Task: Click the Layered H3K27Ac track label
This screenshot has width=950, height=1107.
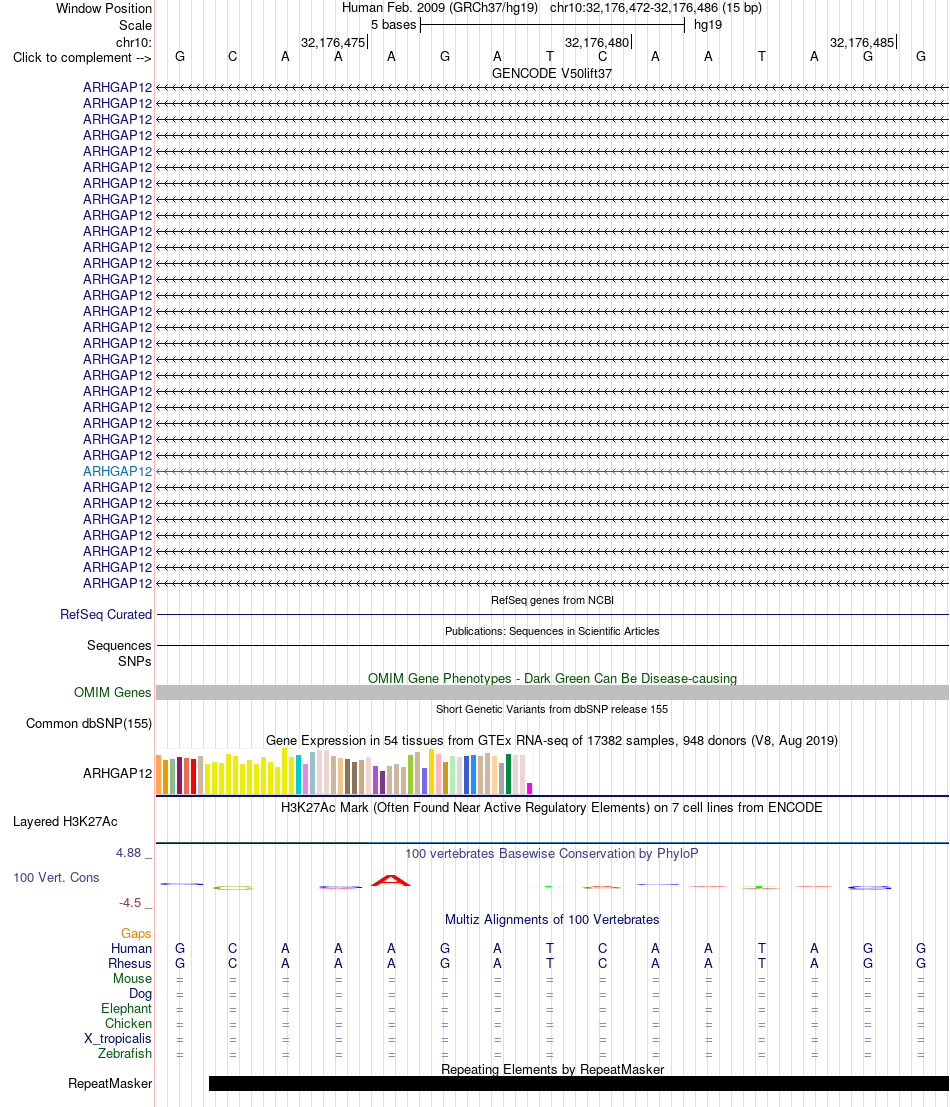Action: tap(65, 822)
